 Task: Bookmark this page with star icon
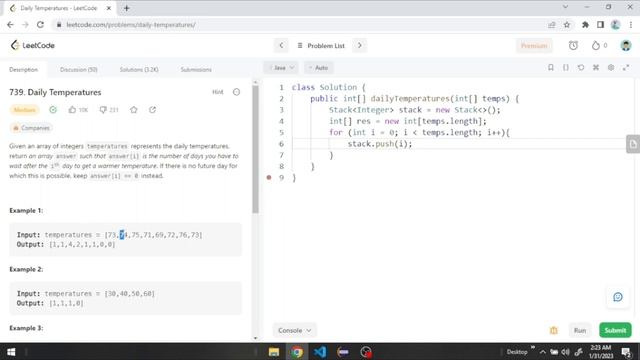tap(567, 25)
